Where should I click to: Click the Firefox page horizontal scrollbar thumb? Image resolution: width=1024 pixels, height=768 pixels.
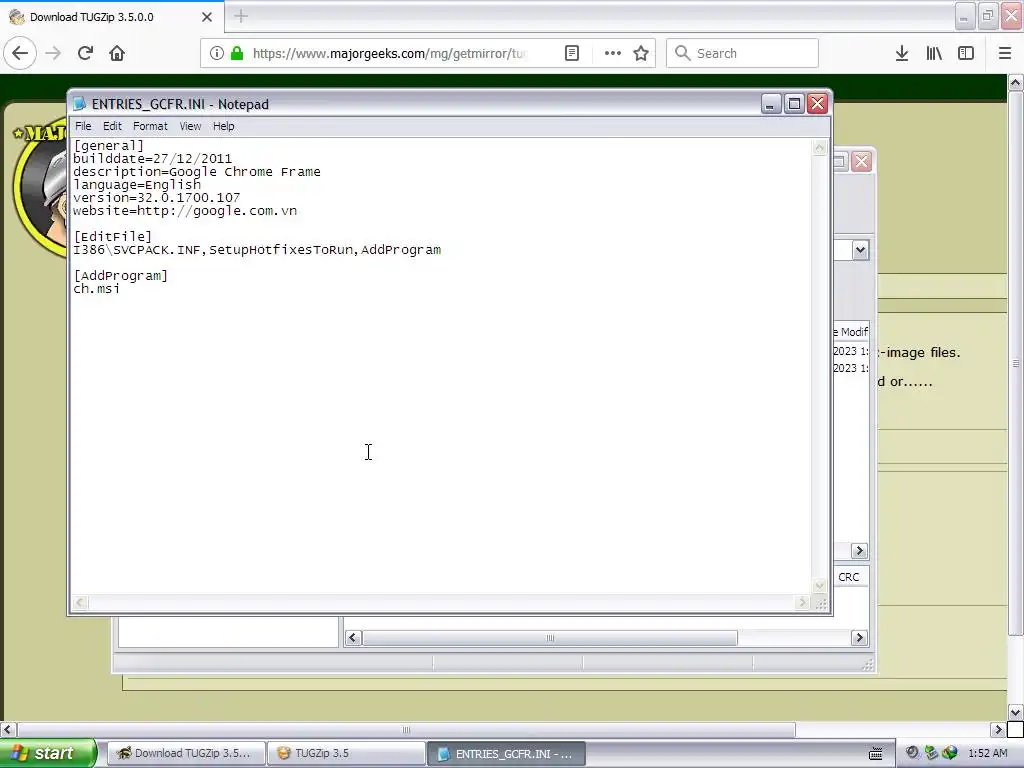tap(406, 729)
